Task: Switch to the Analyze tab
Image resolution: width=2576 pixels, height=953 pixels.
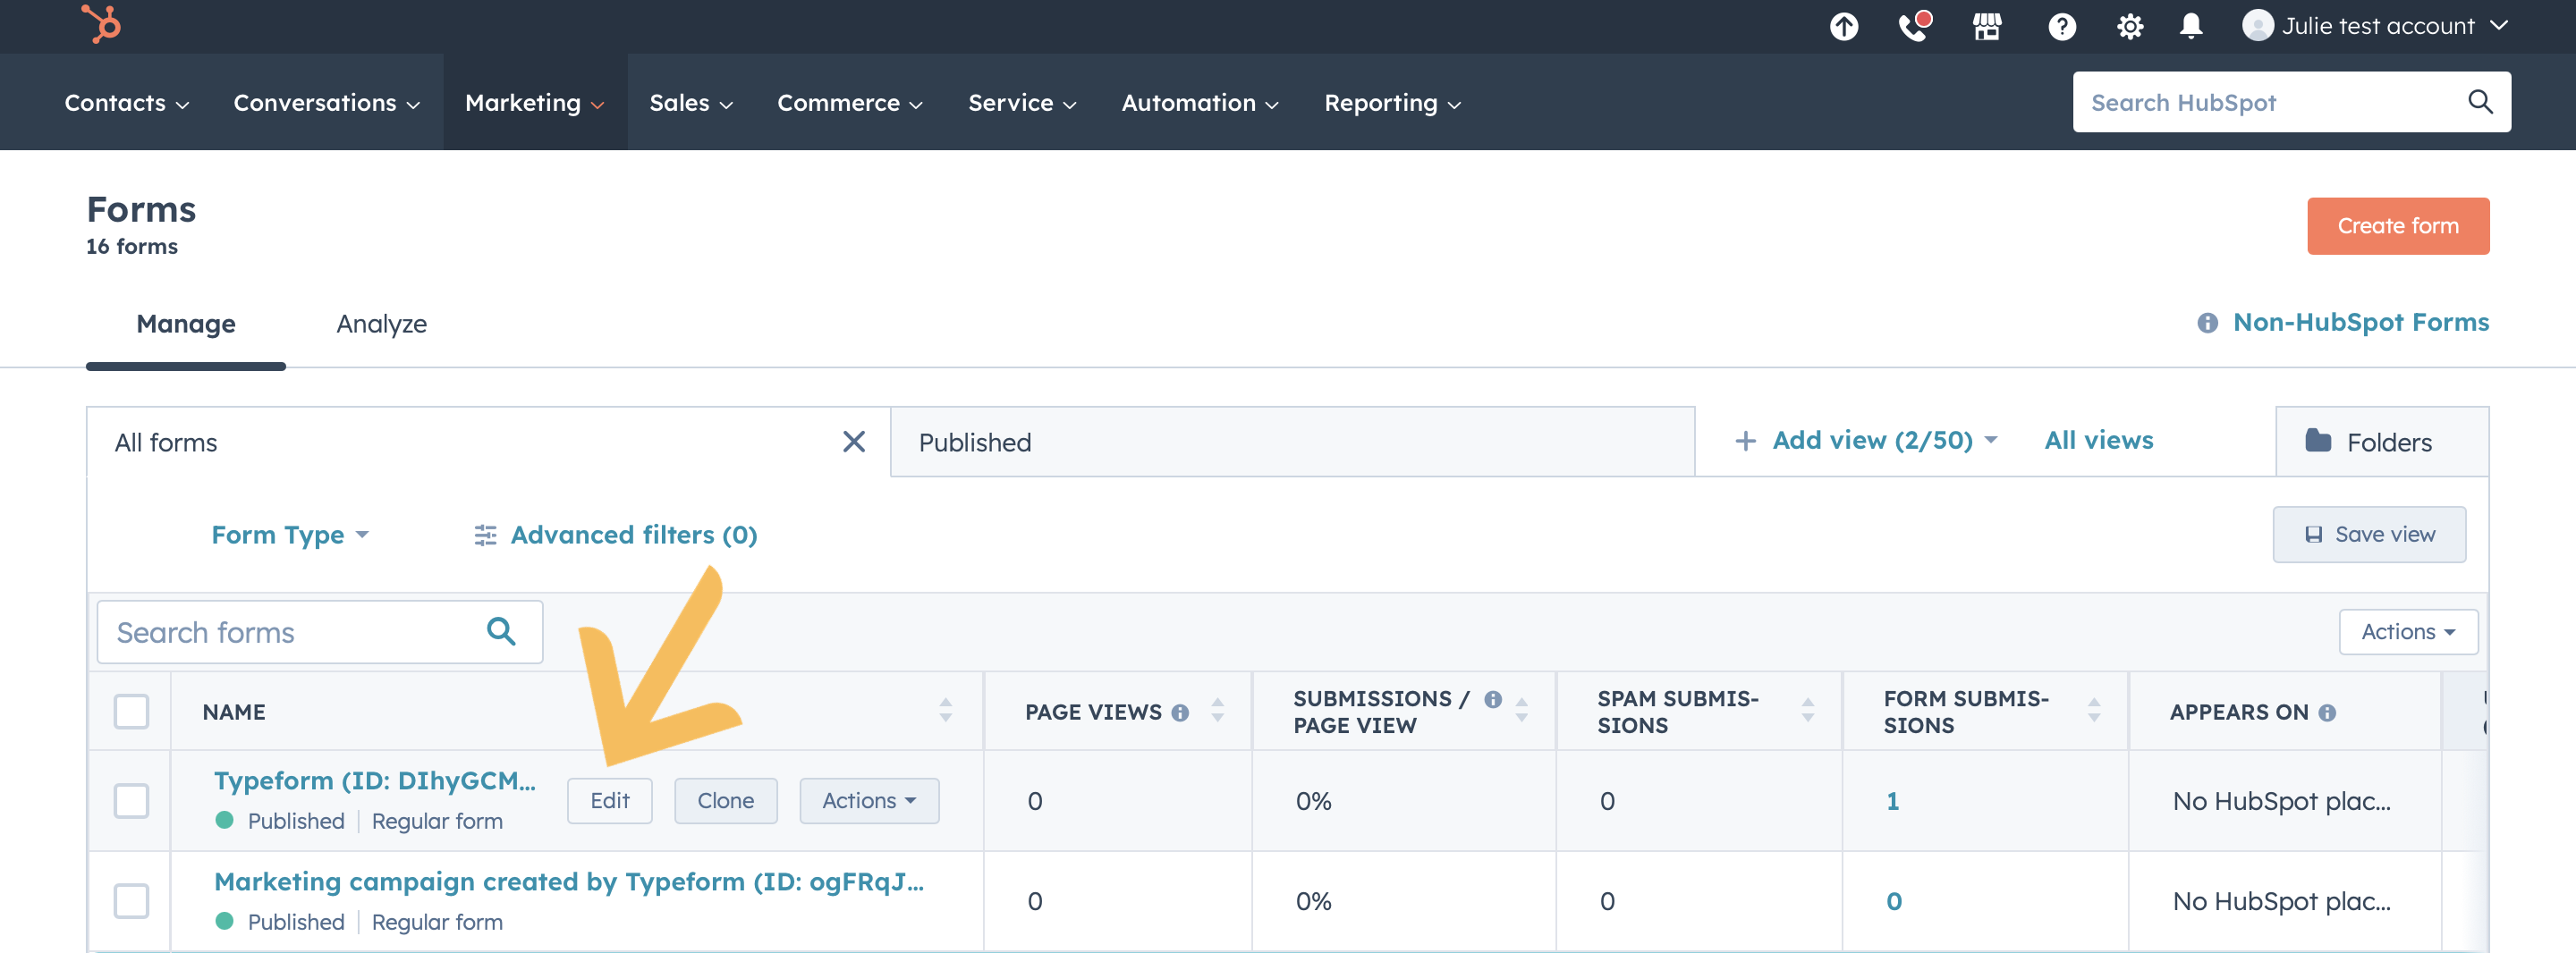Action: tap(381, 324)
